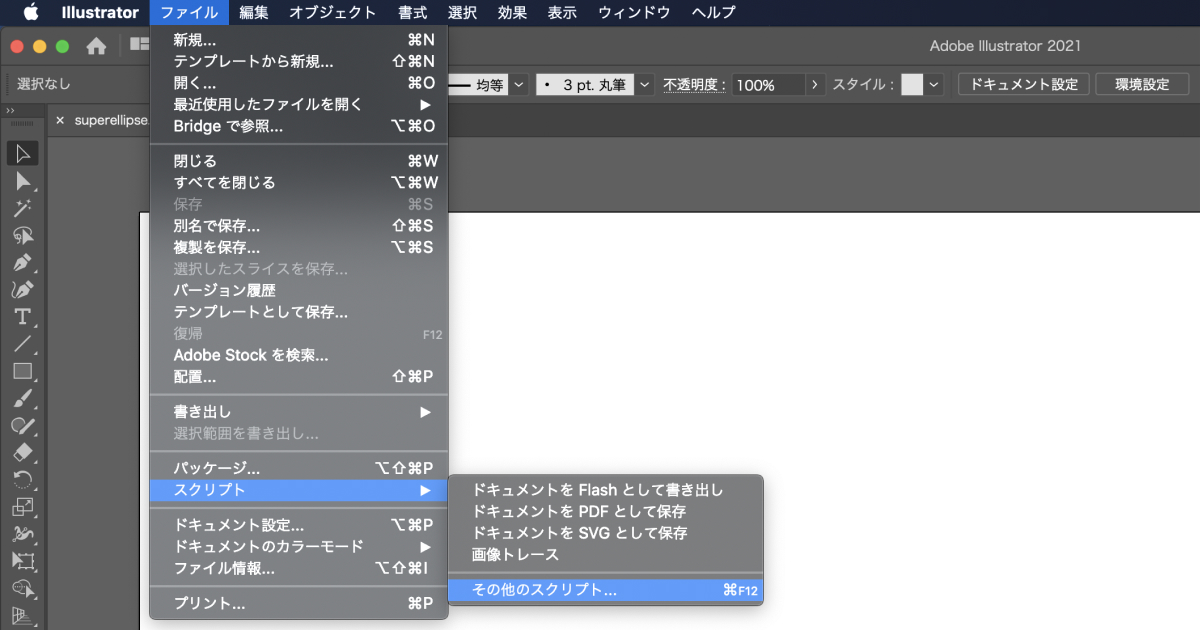Viewport: 1200px width, 630px height.
Task: Choose 配置... menu item
Action: [299, 377]
